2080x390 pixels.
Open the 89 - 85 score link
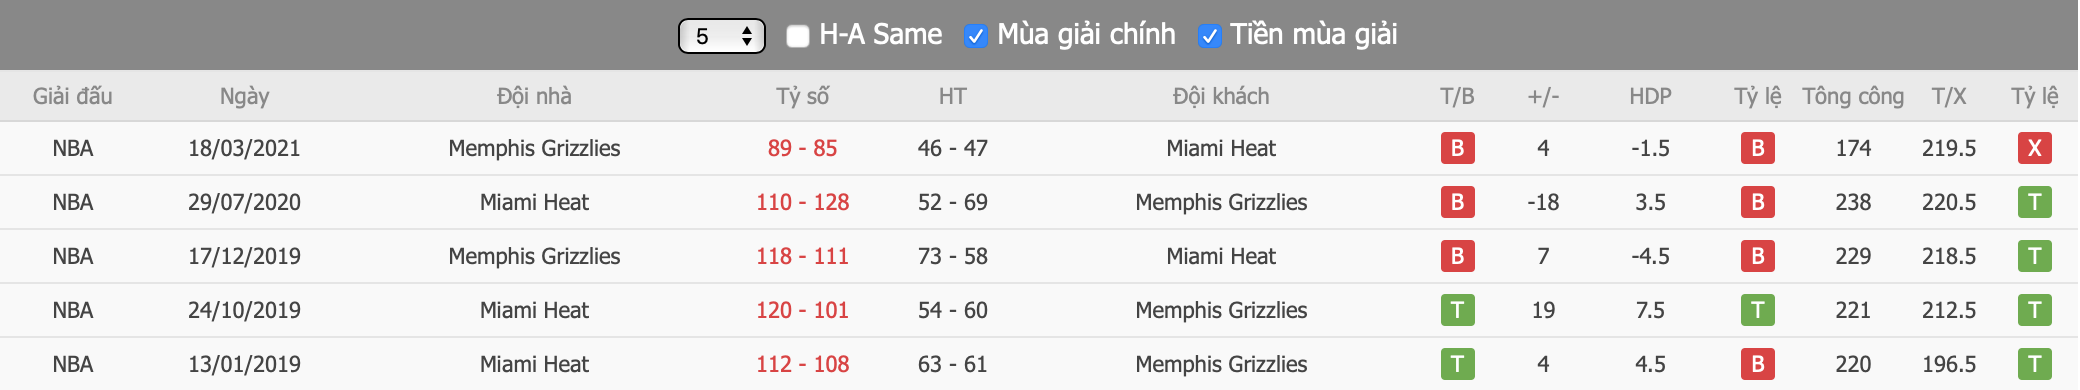click(x=802, y=148)
